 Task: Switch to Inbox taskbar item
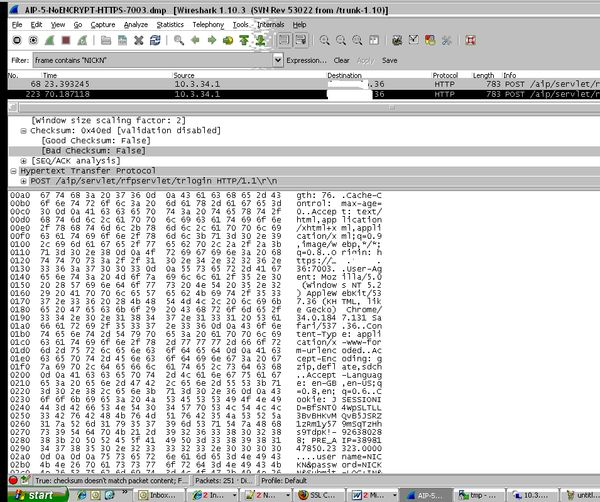pos(161,495)
